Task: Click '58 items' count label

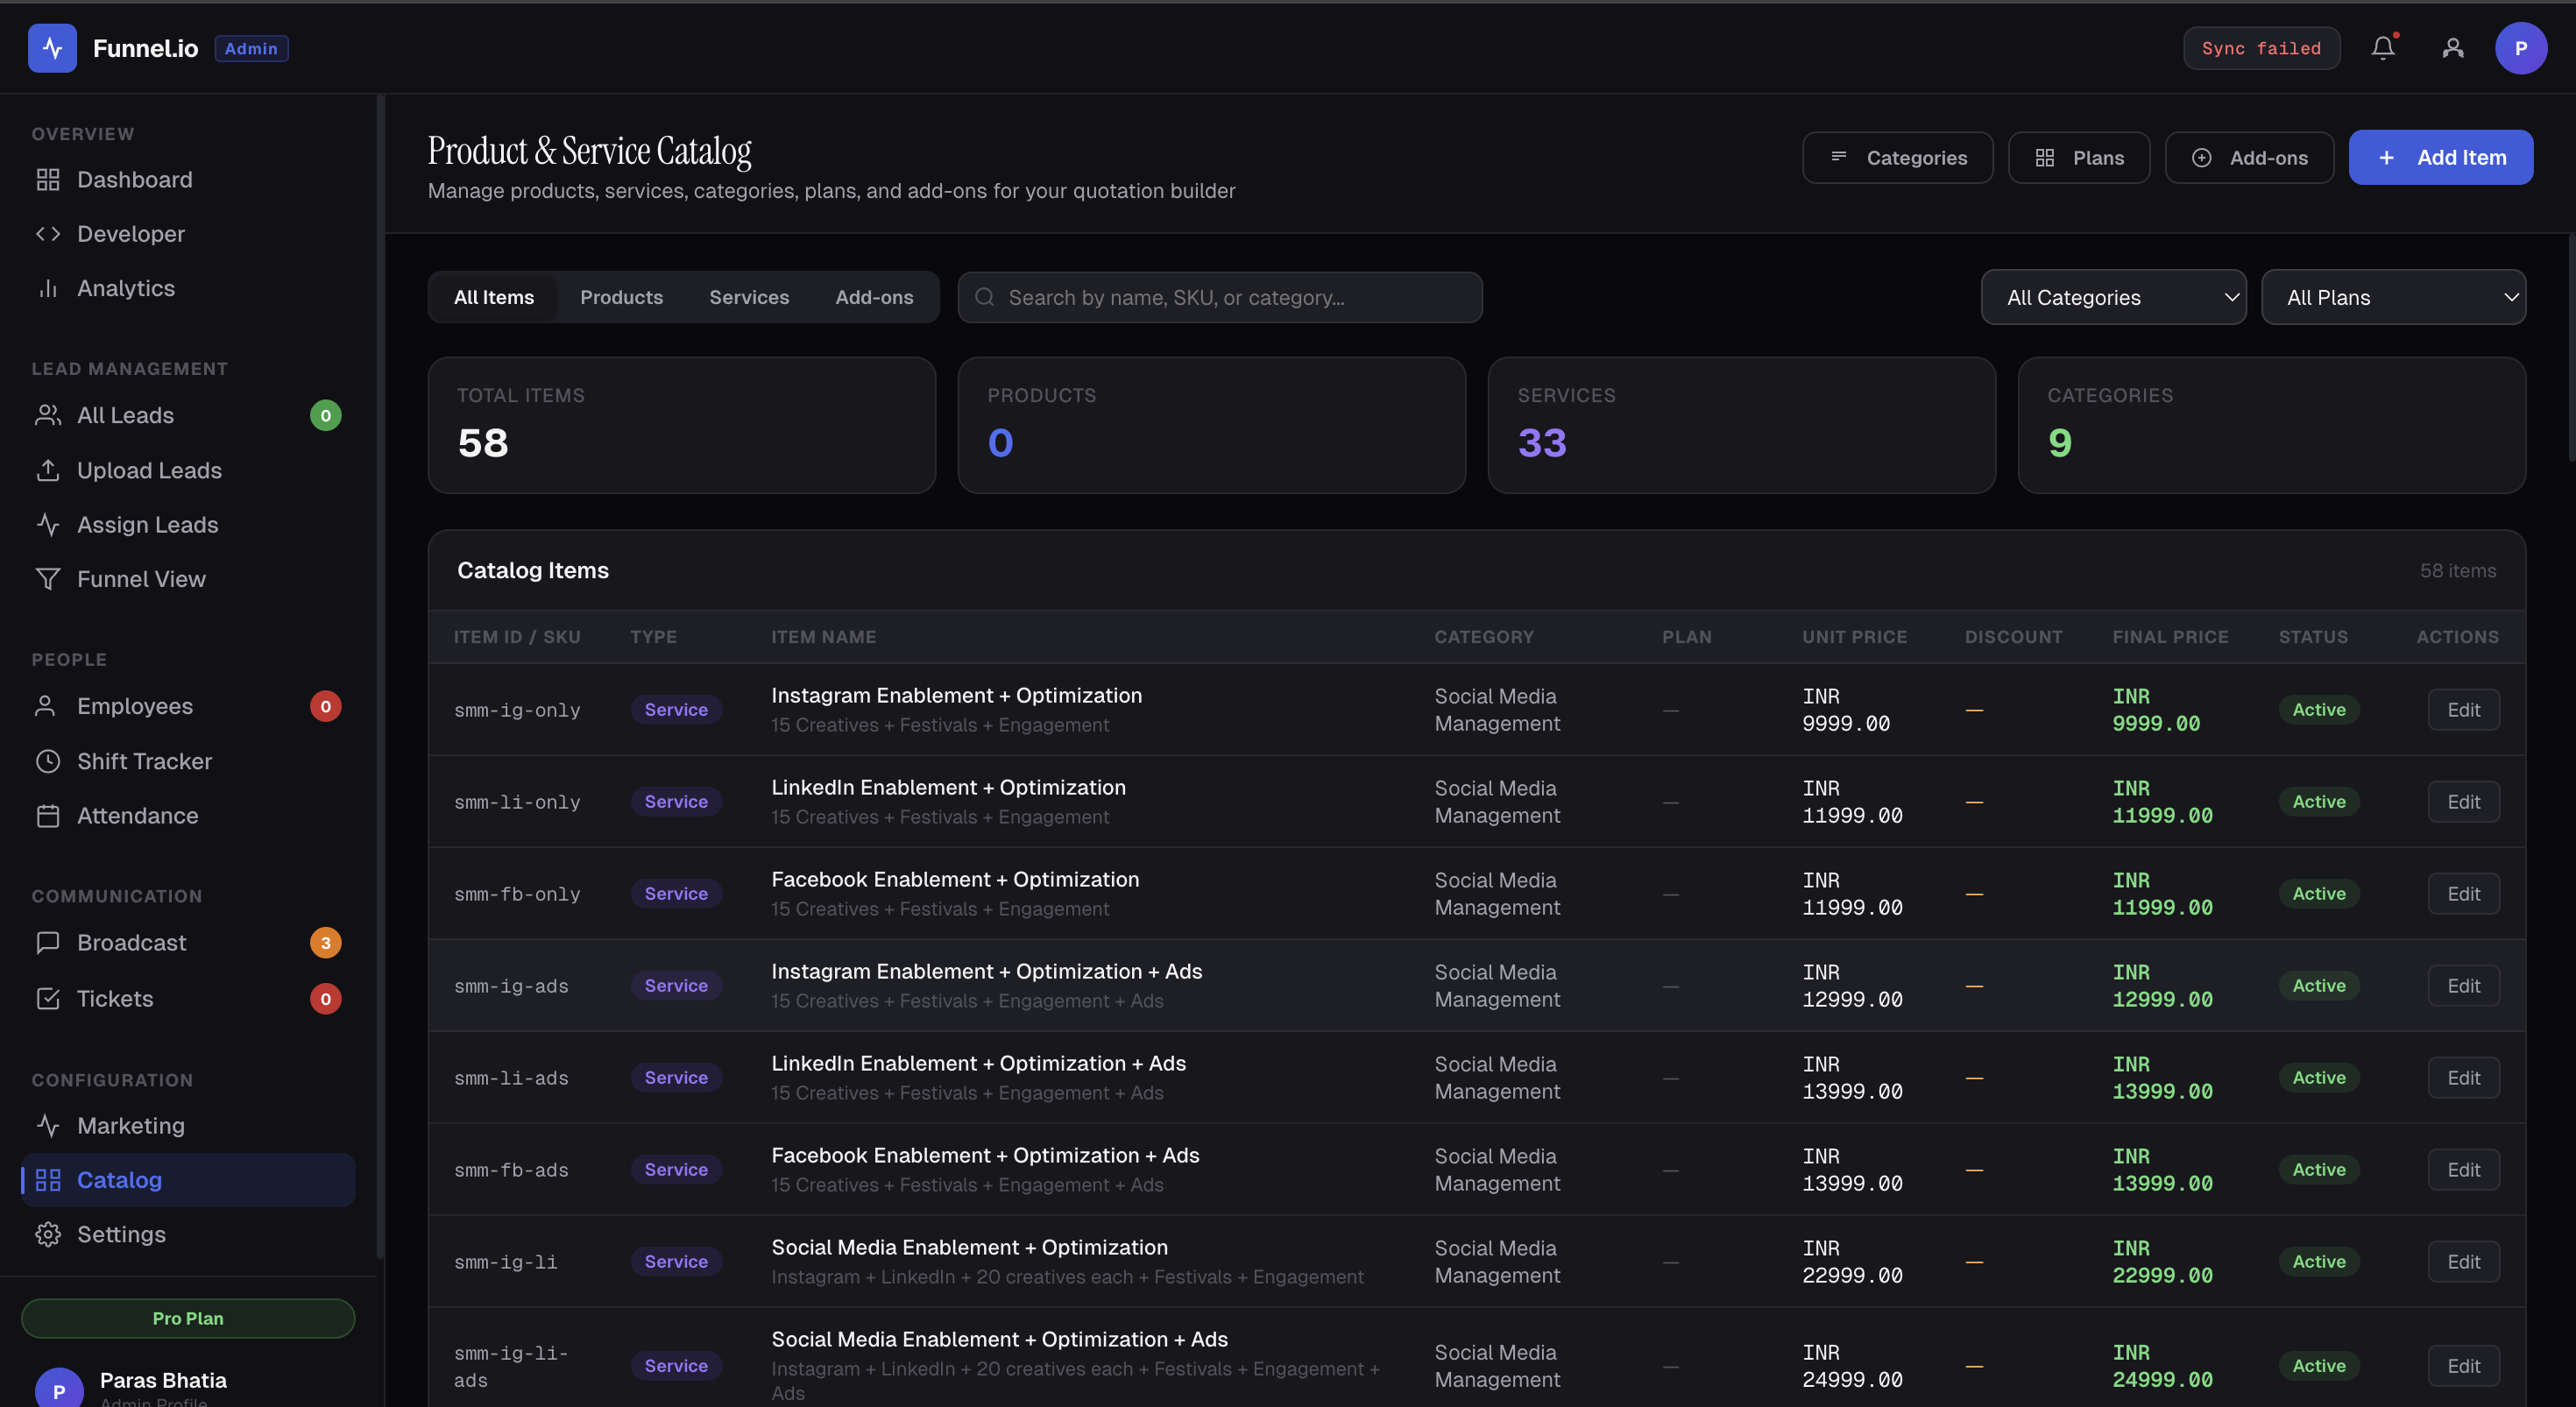Action: coord(2457,570)
